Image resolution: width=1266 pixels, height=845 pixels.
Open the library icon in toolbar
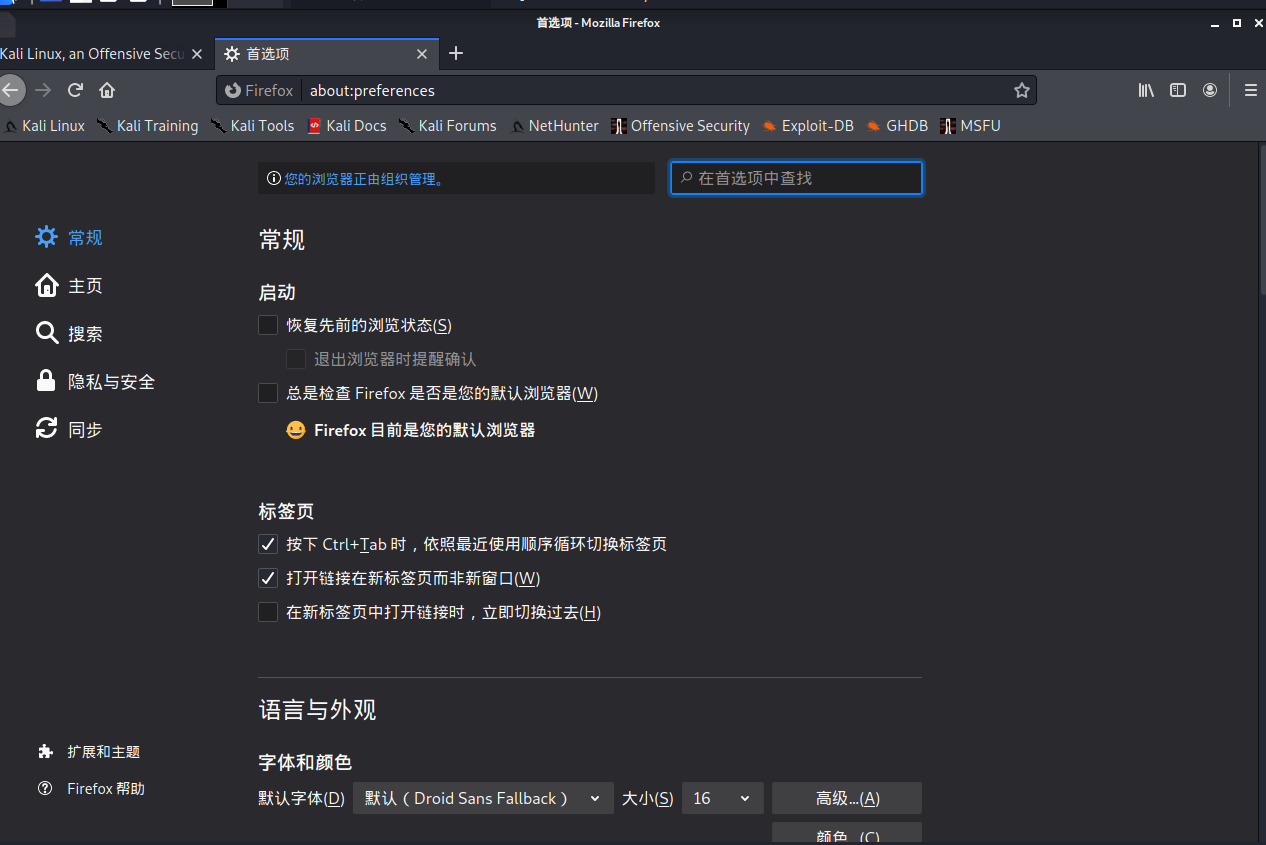1146,90
